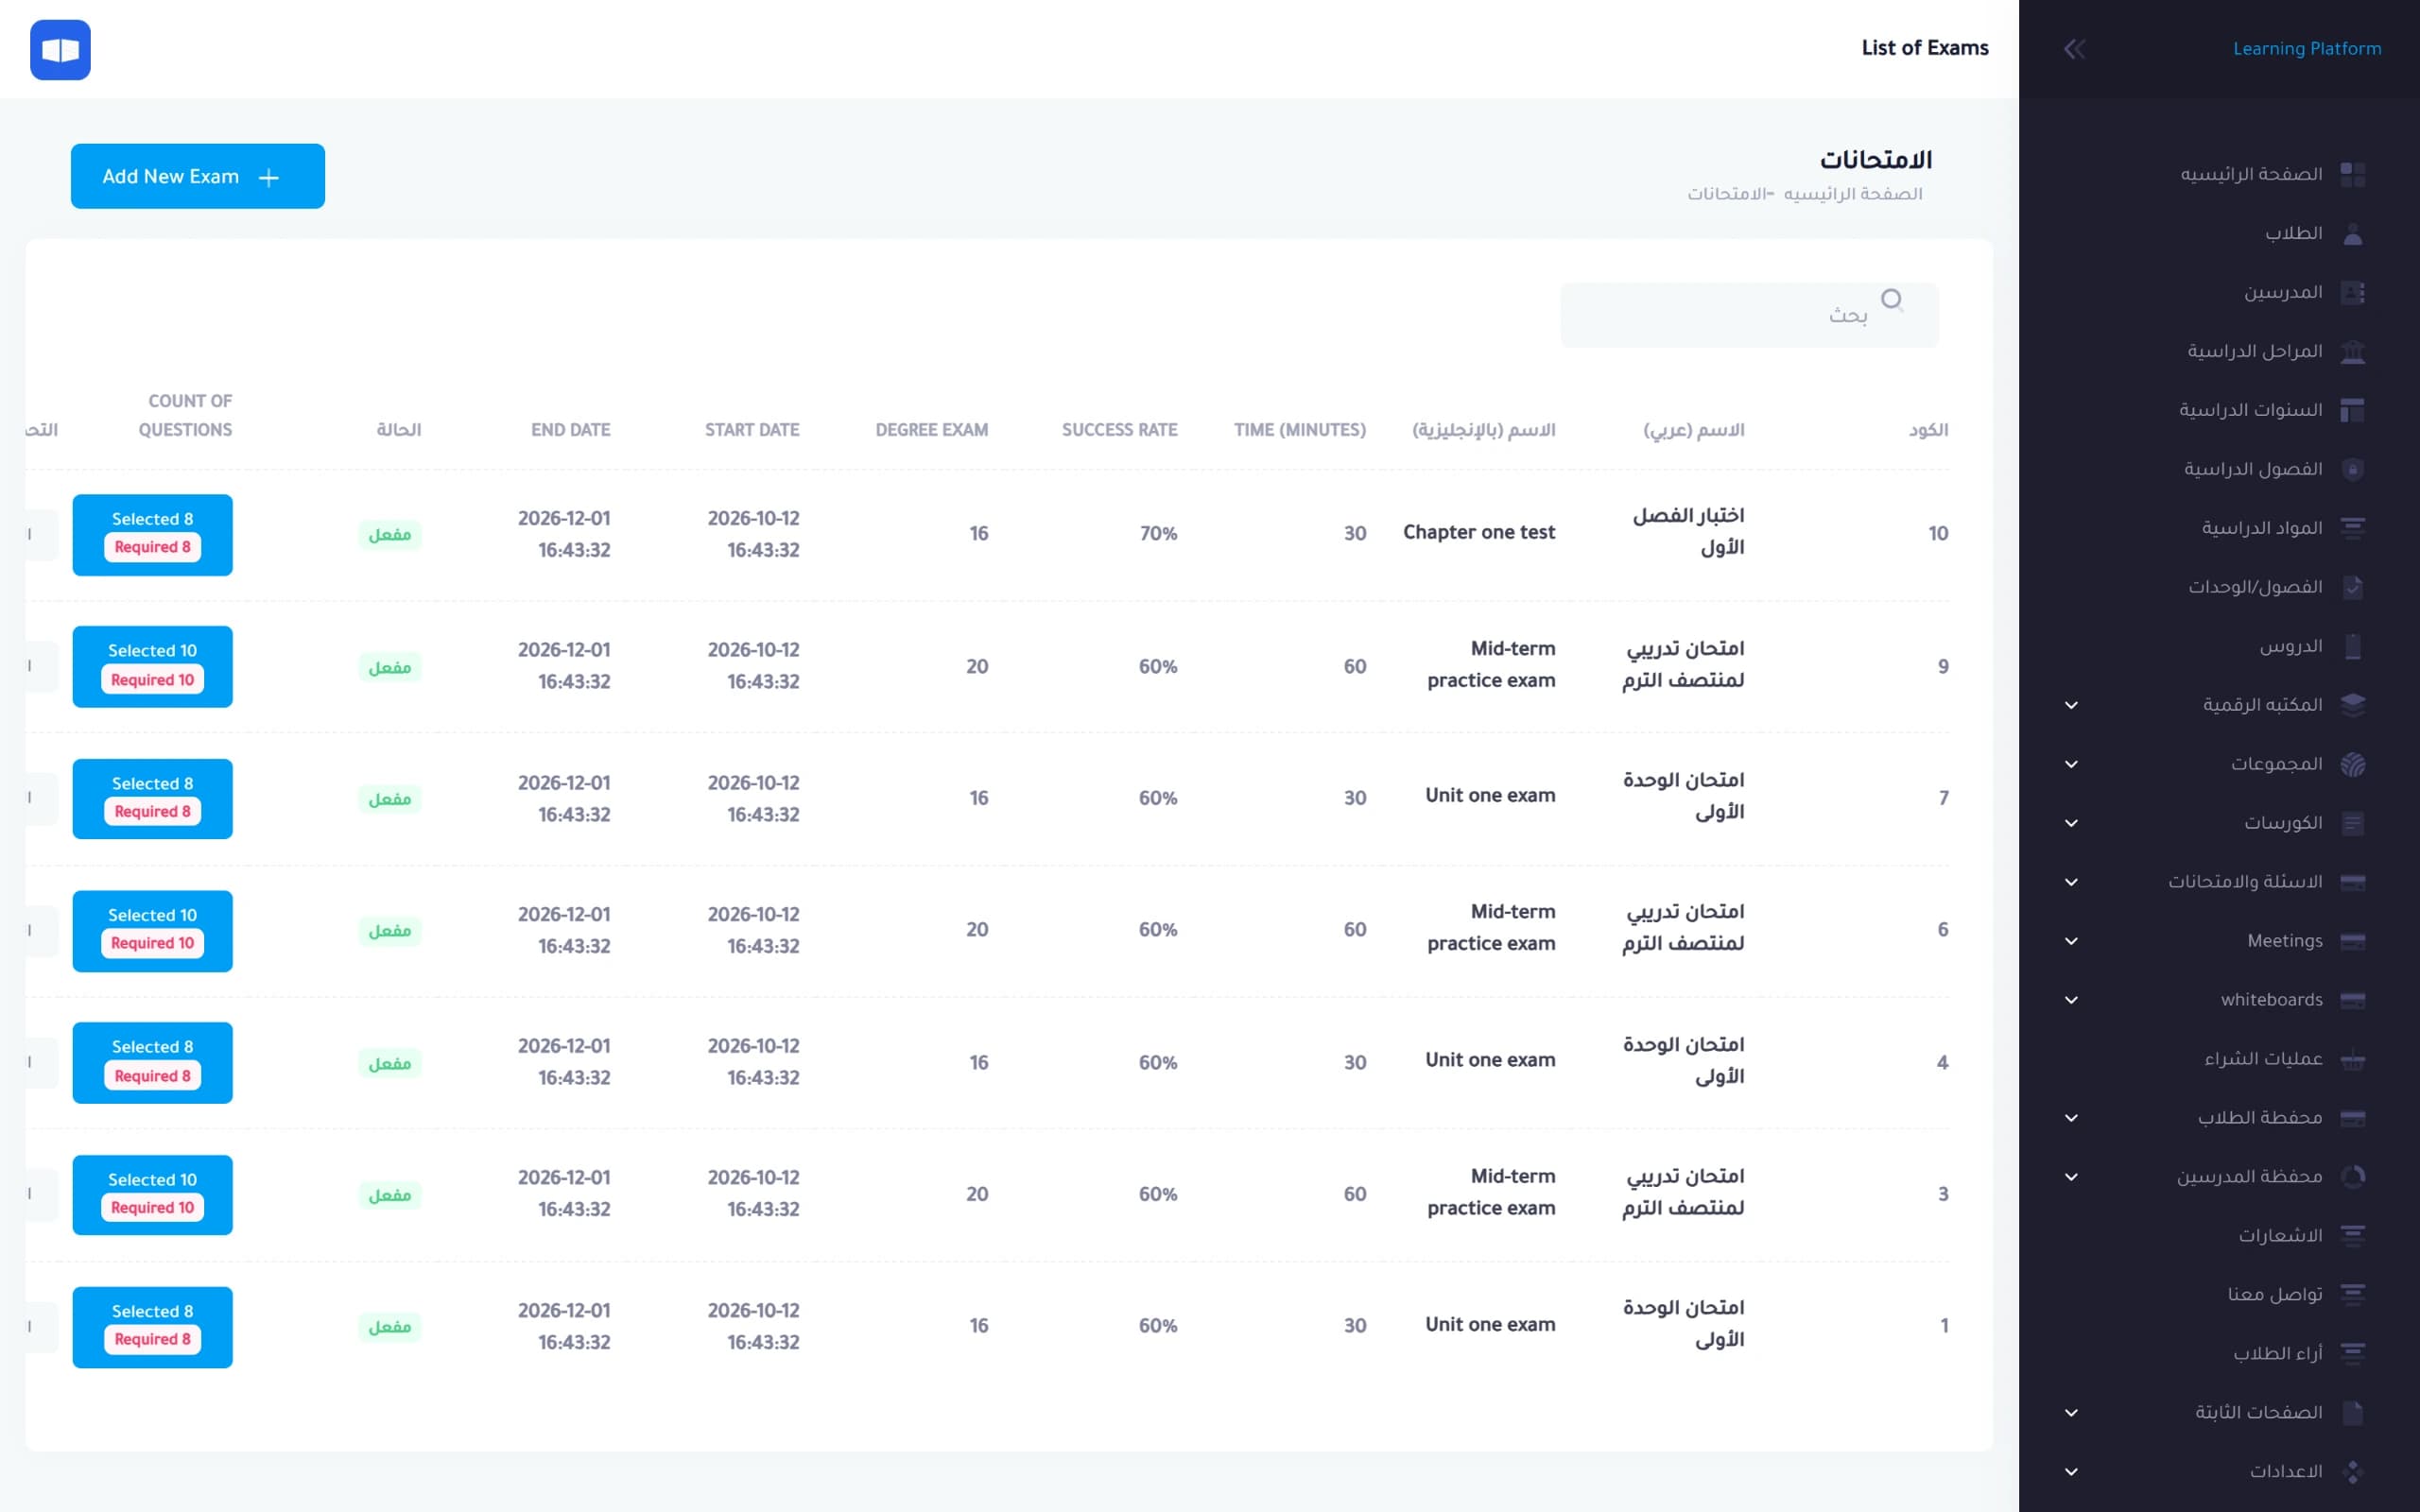Open عمليات الشراء purchases icon
The width and height of the screenshot is (2420, 1512).
pos(2353,1059)
